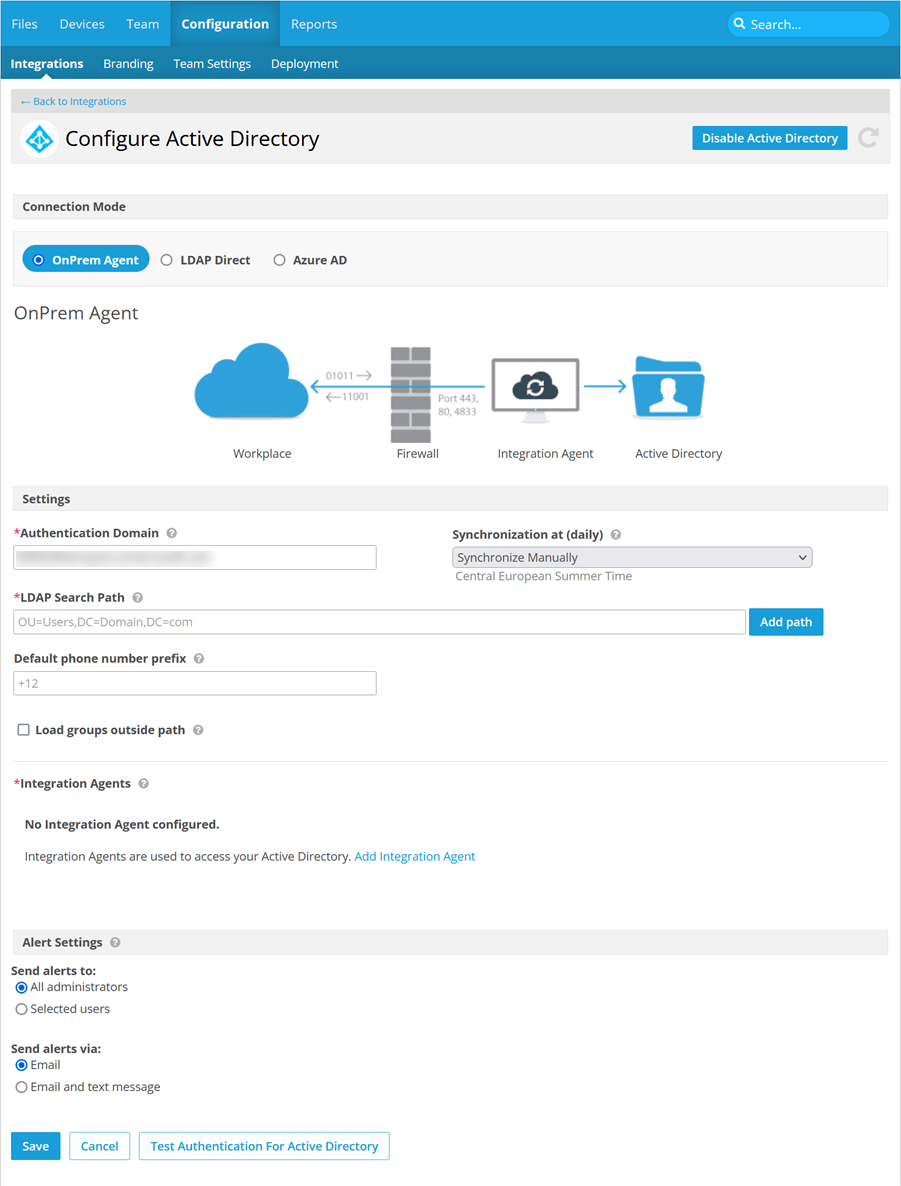Click the 'Port 443, 80, 4833' label
The image size is (901, 1186).
[x=458, y=405]
